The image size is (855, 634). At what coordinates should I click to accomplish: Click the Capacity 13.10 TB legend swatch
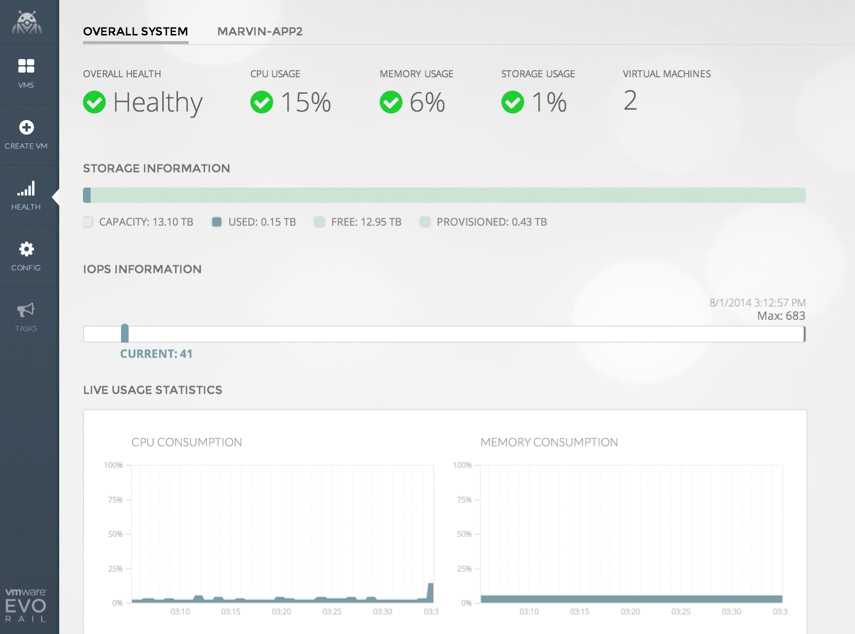[88, 222]
